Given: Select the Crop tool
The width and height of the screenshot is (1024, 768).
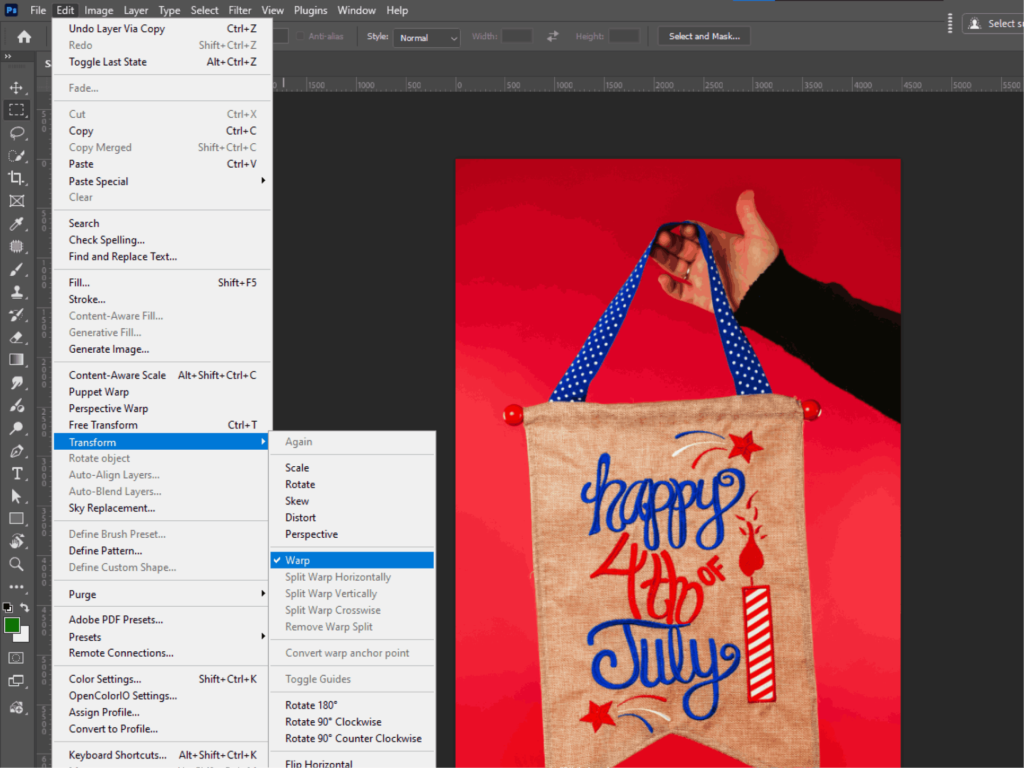Looking at the screenshot, I should tap(16, 178).
